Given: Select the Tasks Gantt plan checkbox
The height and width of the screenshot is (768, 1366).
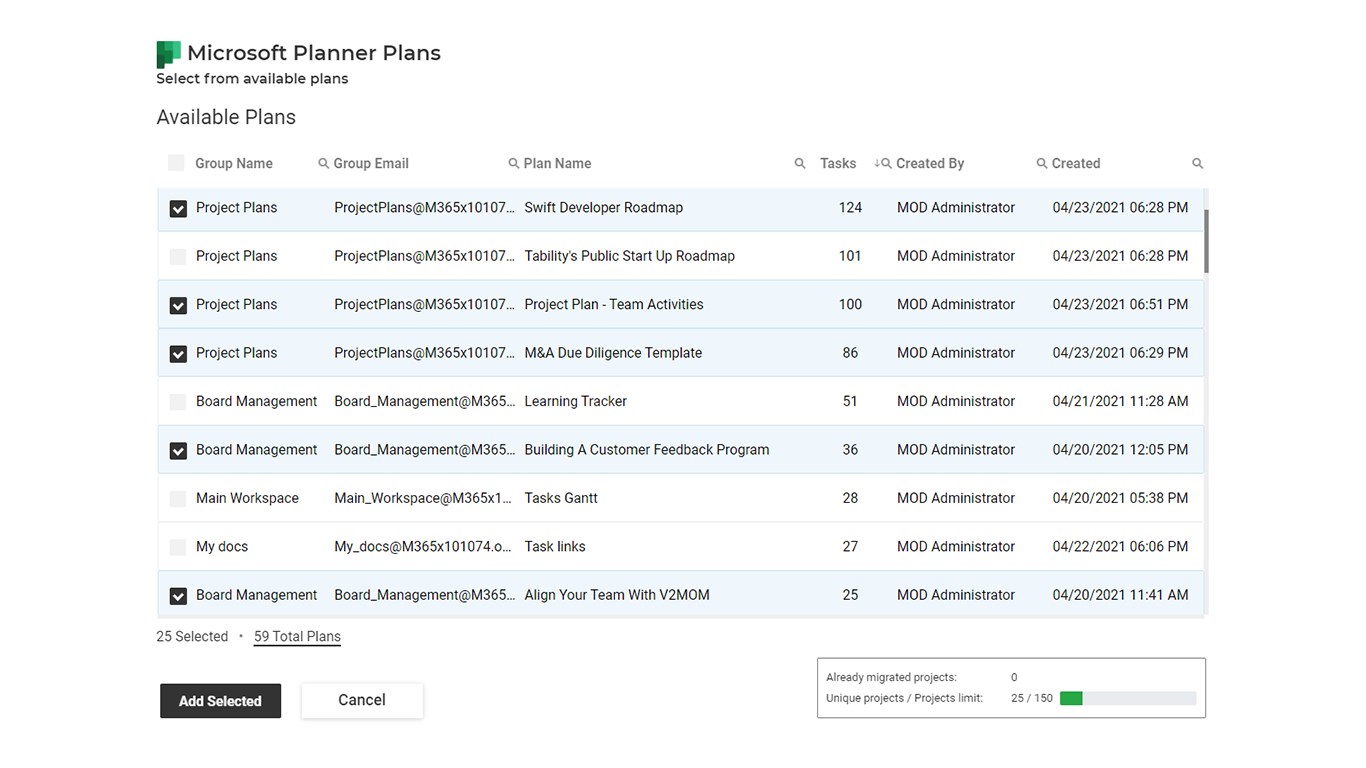Looking at the screenshot, I should tap(178, 499).
